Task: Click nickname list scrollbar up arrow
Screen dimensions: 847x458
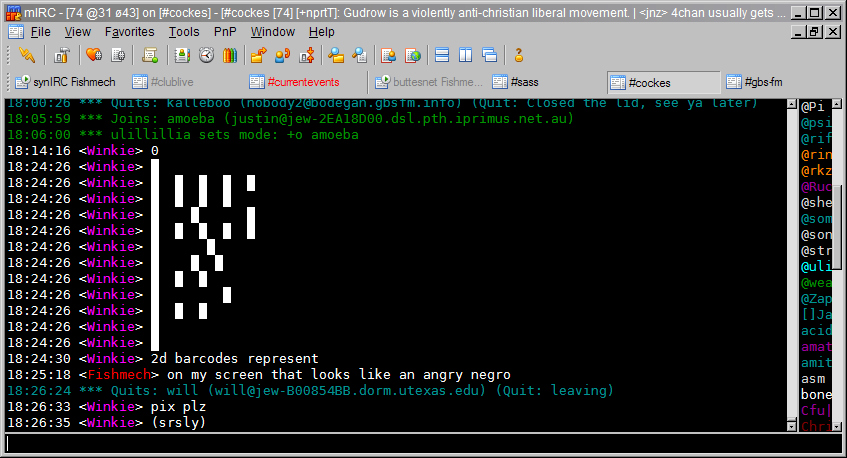Action: tap(837, 104)
